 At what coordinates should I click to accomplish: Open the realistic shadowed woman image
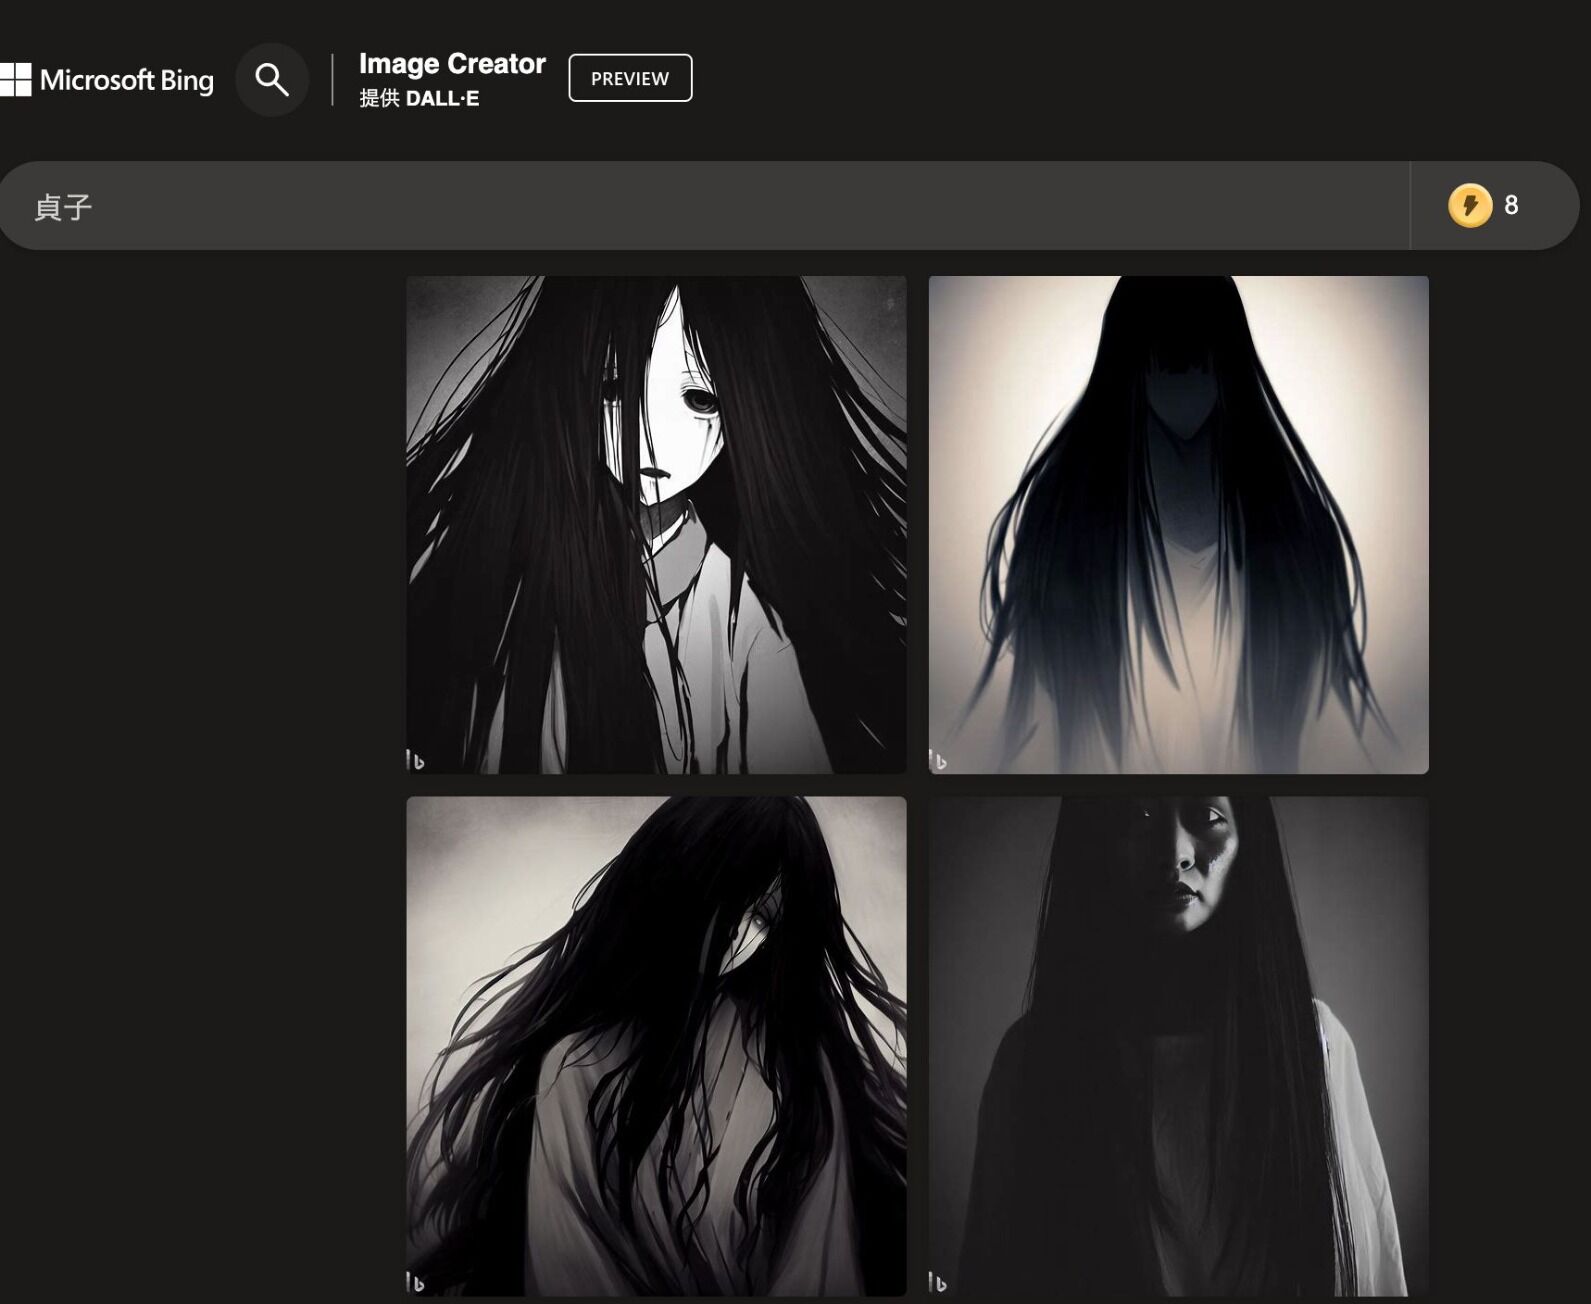tap(1178, 1046)
